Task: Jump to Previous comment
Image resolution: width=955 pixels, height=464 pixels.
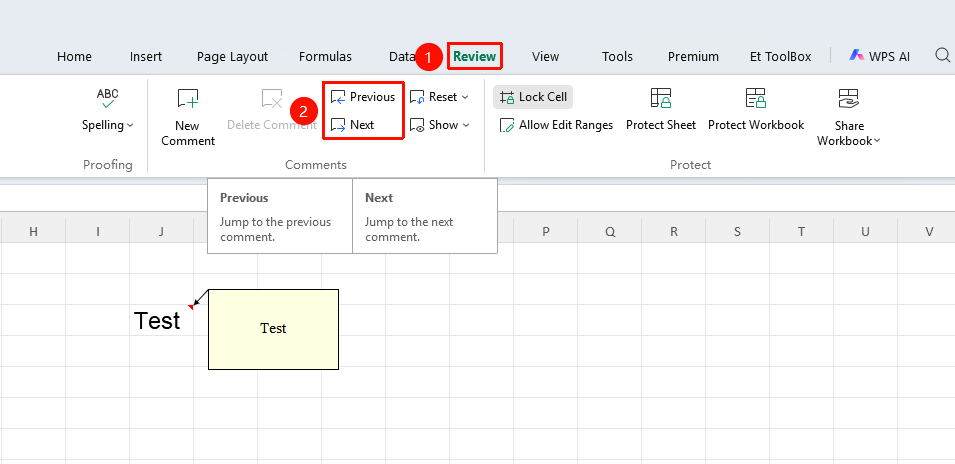Action: (362, 97)
